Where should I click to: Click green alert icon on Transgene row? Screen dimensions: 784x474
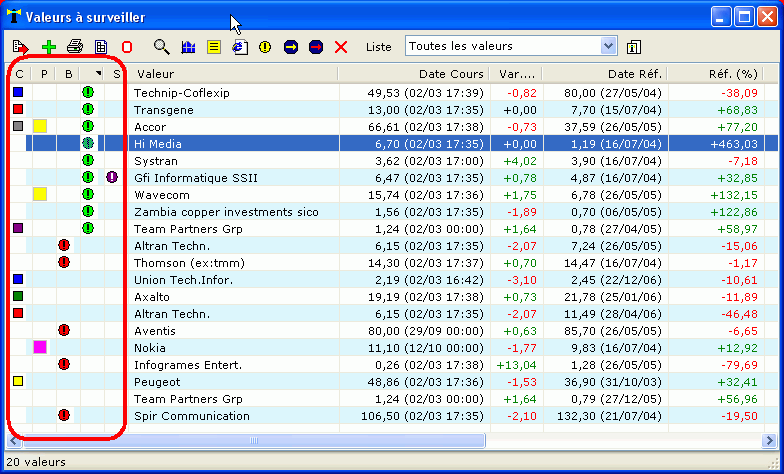pos(88,109)
